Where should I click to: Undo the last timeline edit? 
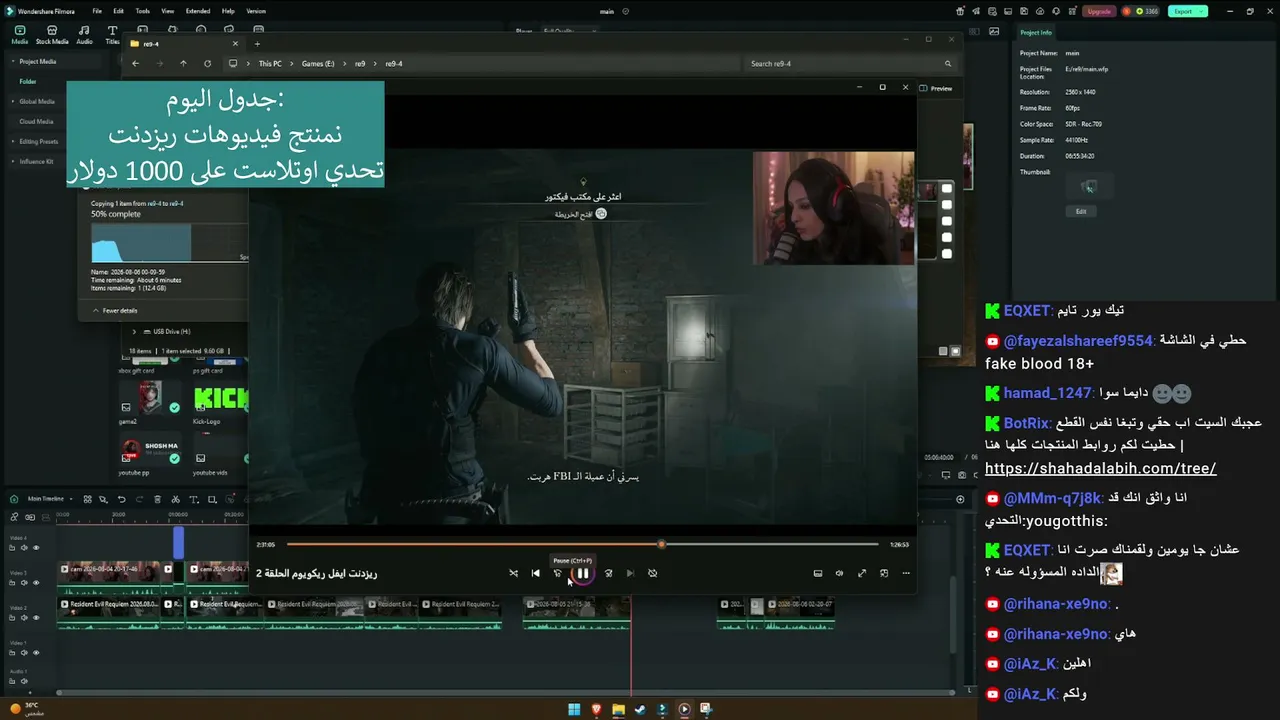coord(122,499)
